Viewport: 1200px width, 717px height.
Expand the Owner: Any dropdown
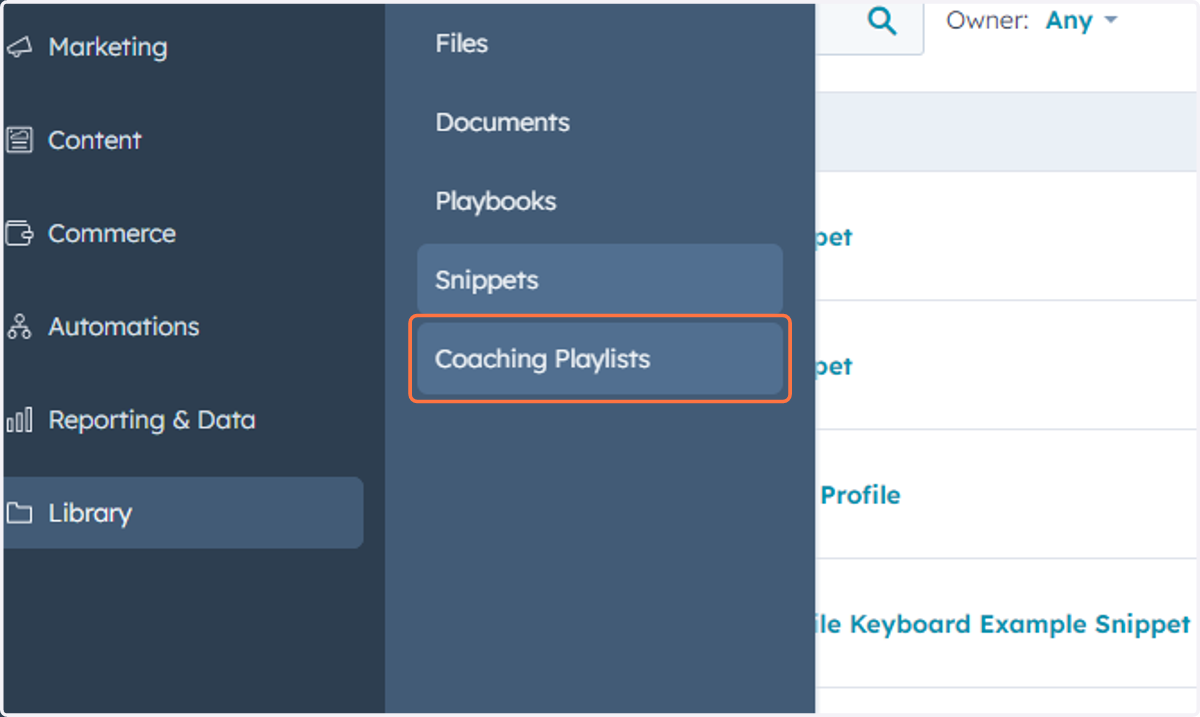coord(1081,20)
